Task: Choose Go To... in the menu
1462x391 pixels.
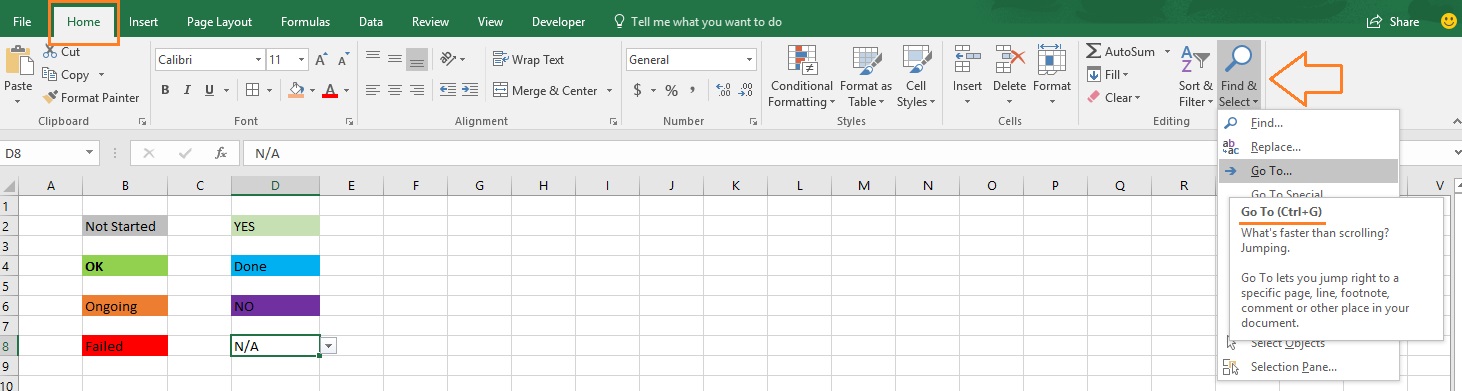Action: [x=1308, y=171]
